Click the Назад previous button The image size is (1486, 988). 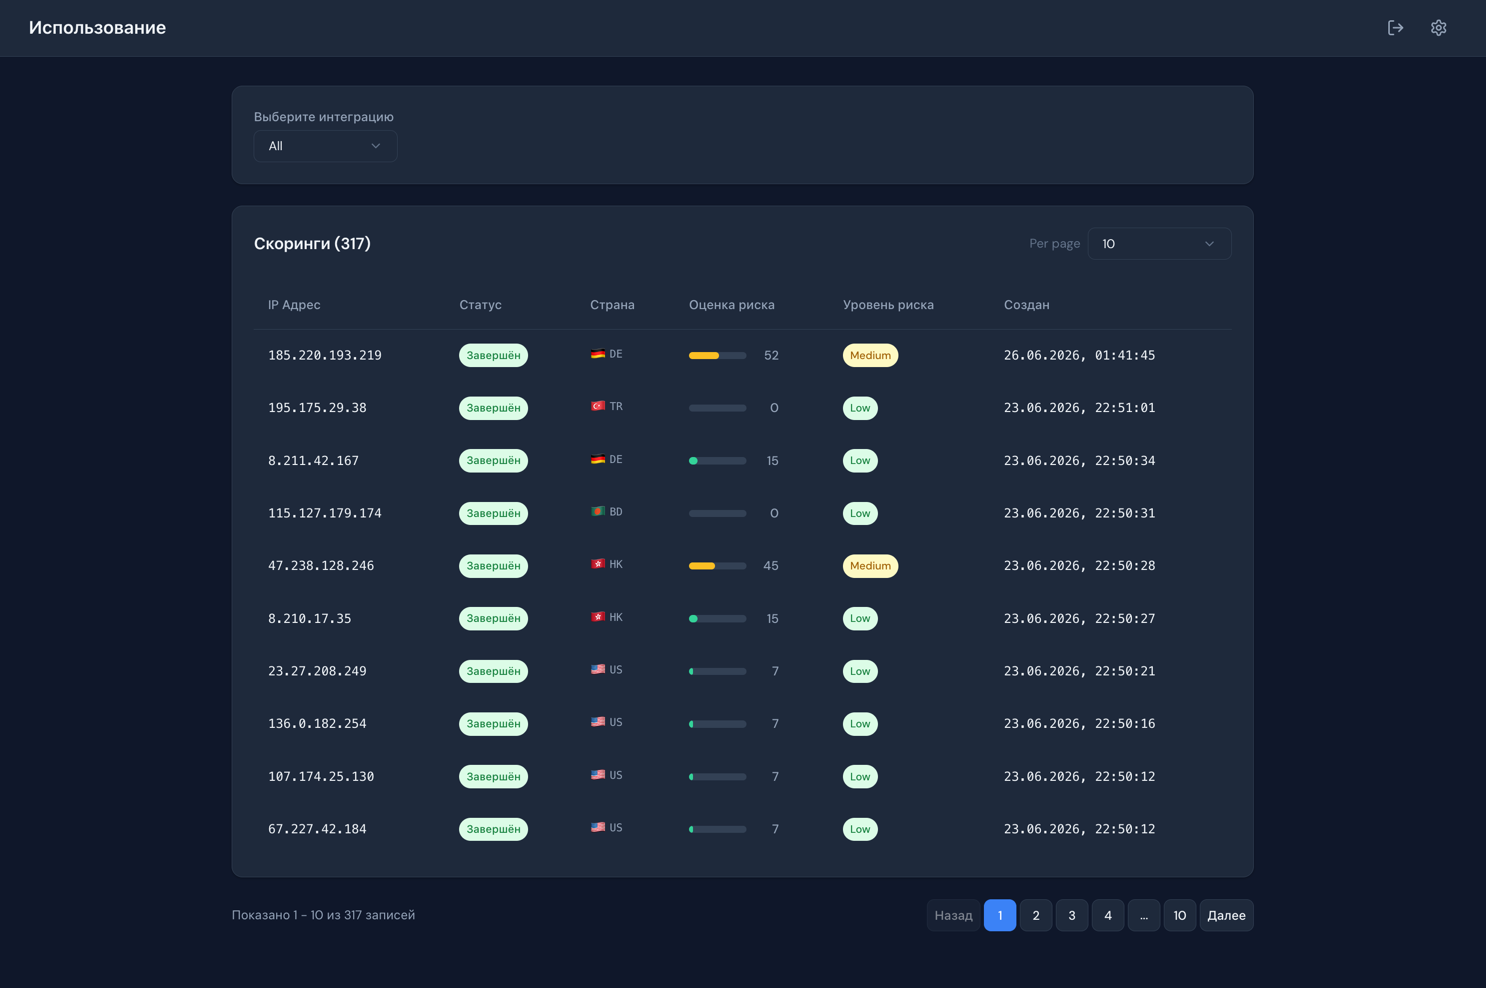click(x=953, y=915)
